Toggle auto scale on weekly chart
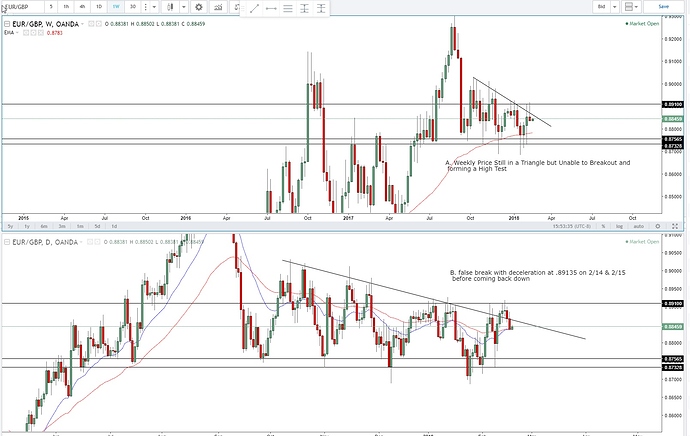 (x=639, y=226)
